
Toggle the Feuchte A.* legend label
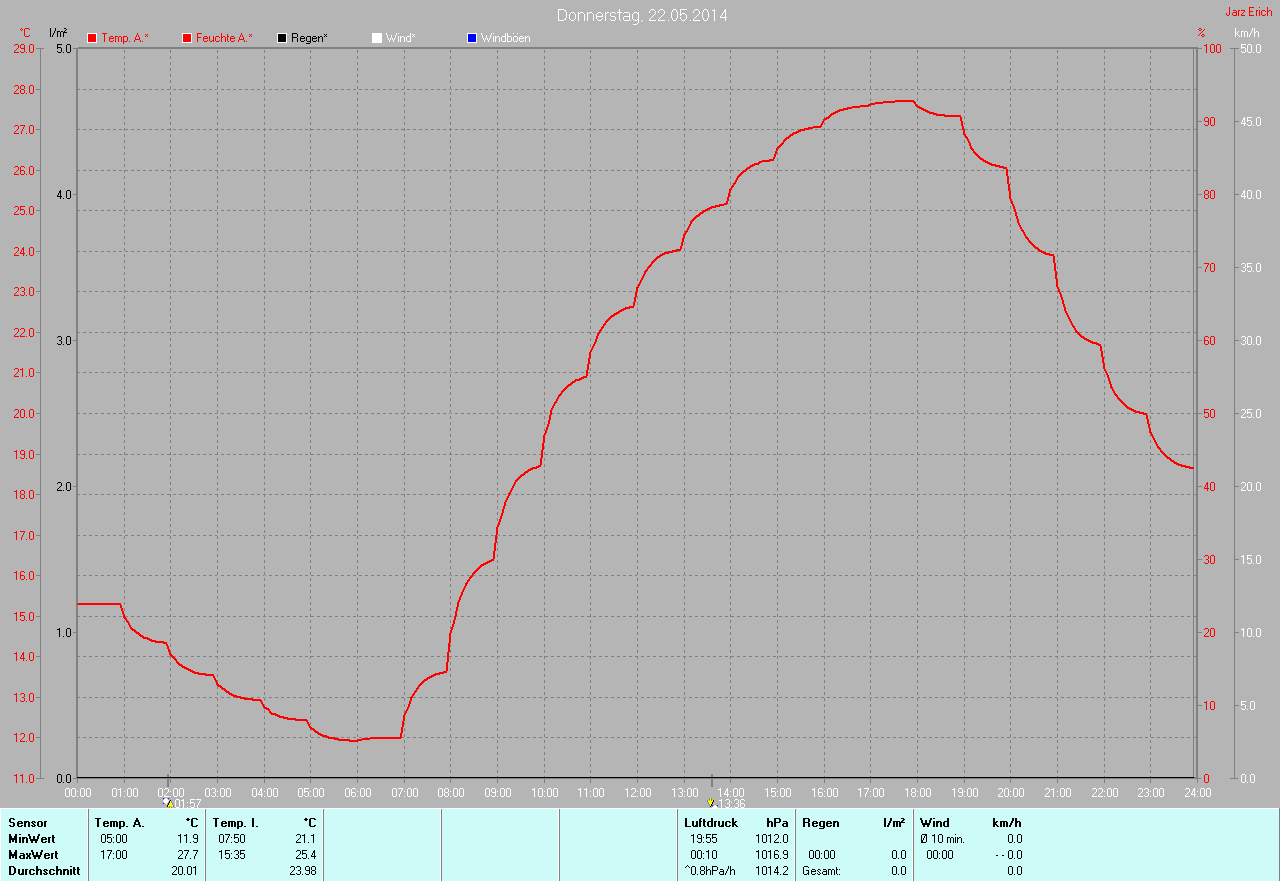(224, 38)
